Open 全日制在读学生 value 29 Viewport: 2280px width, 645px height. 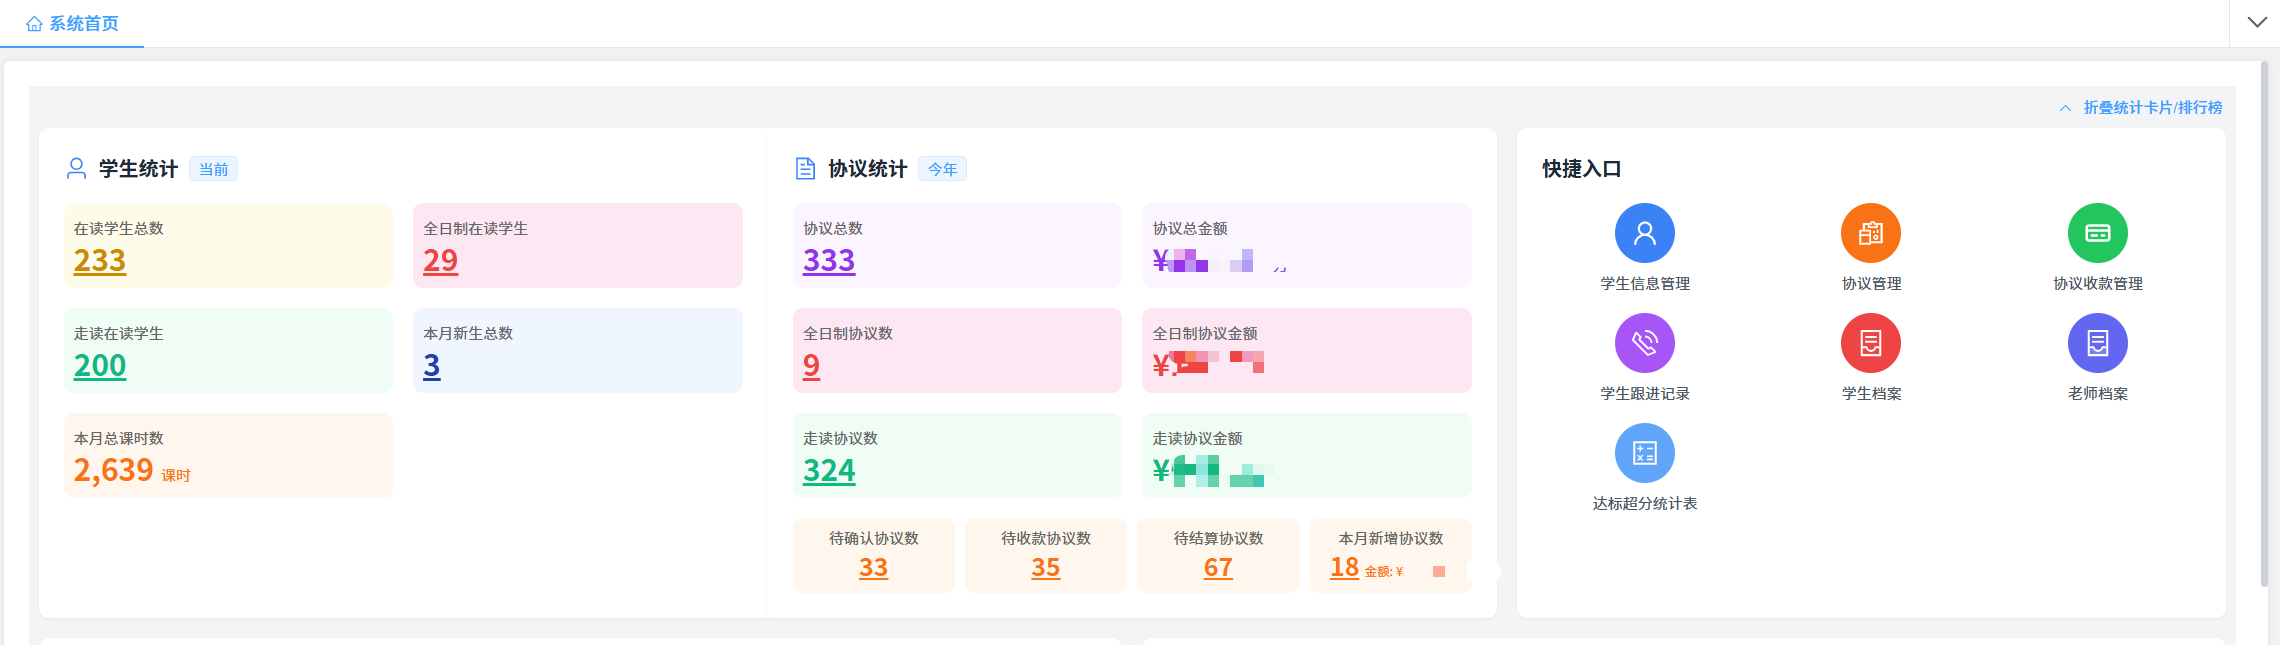pos(440,261)
